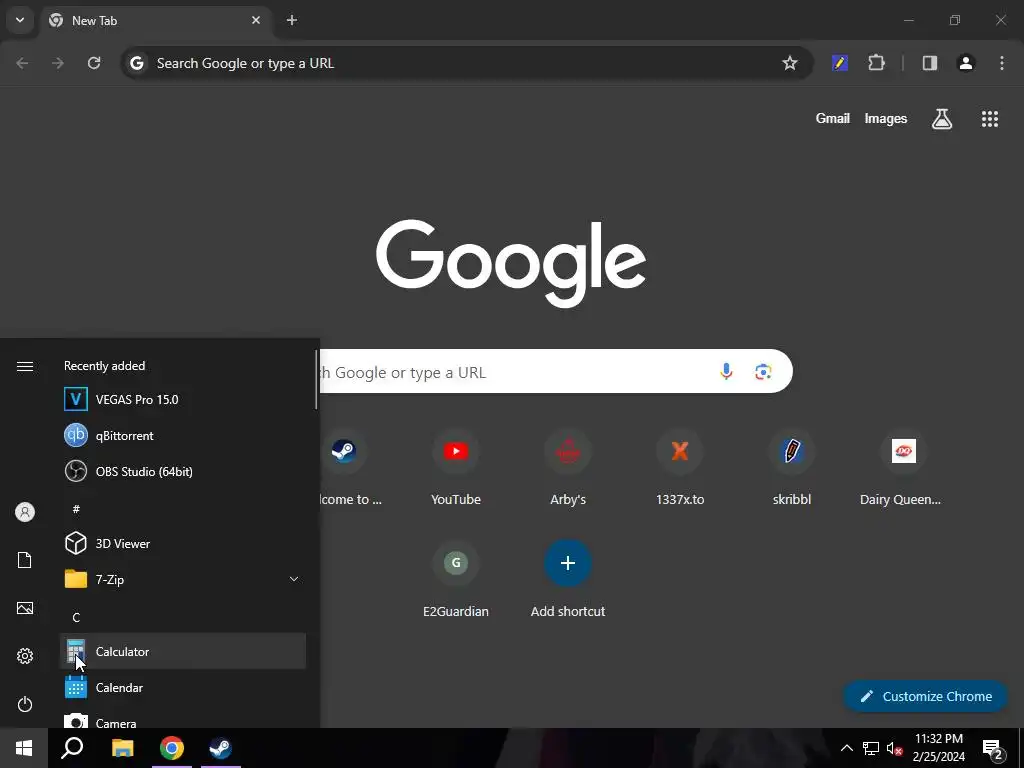Open Calculator from Start menu
The image size is (1024, 768).
point(183,651)
